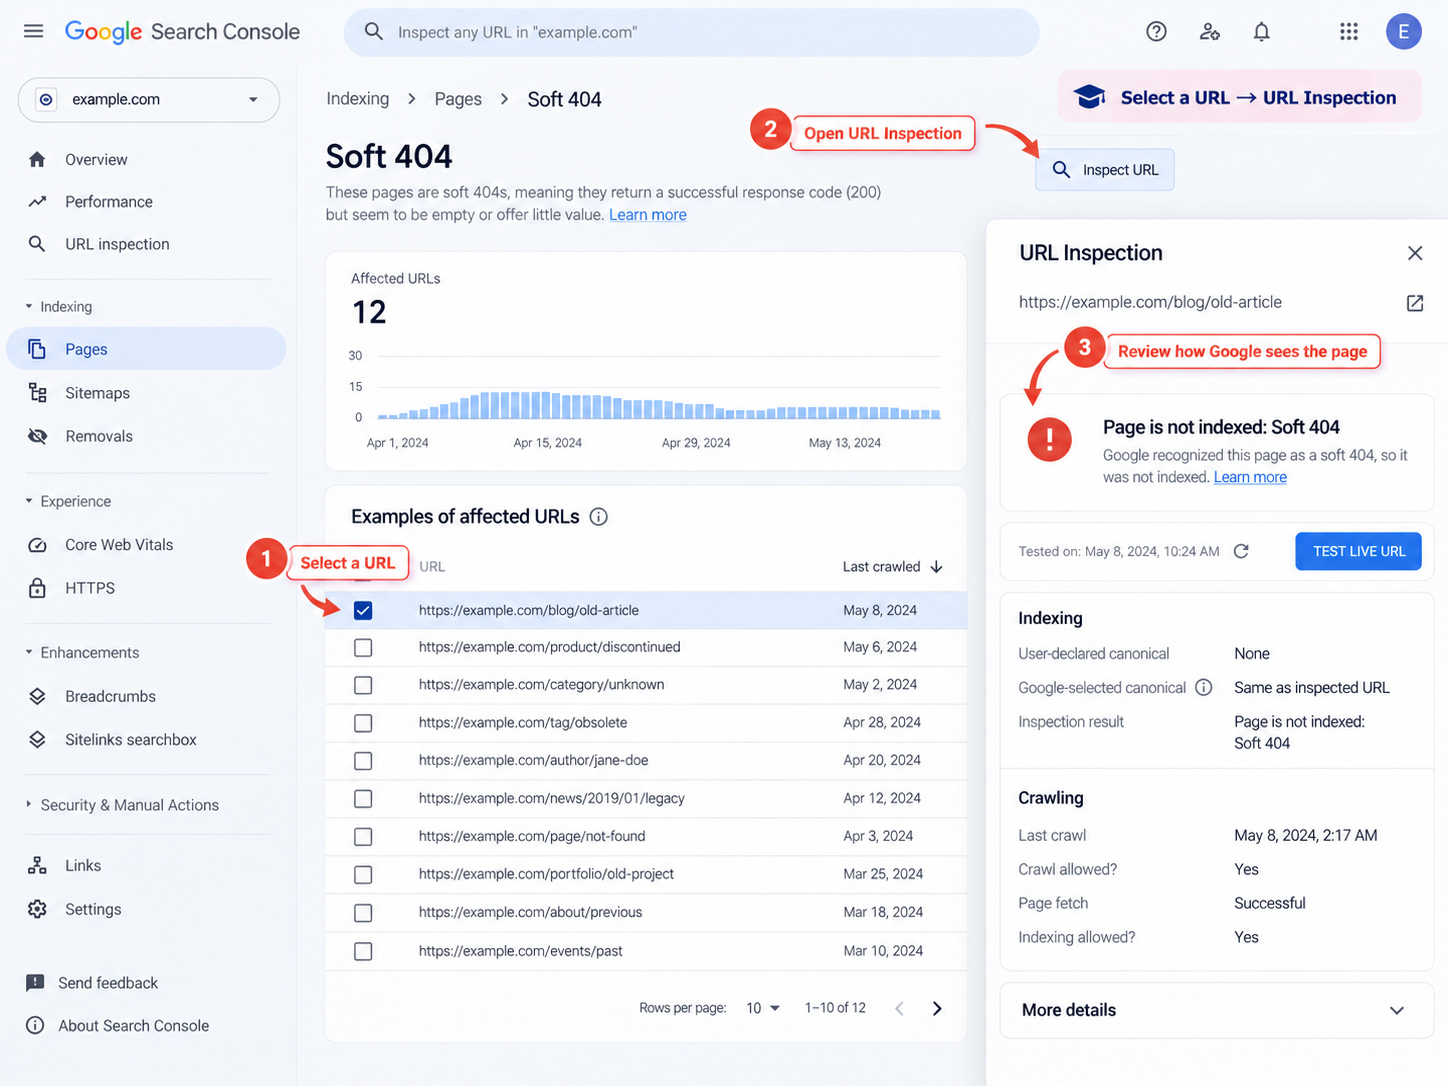Check the about/previous URL checkbox
1448x1086 pixels.
click(363, 913)
